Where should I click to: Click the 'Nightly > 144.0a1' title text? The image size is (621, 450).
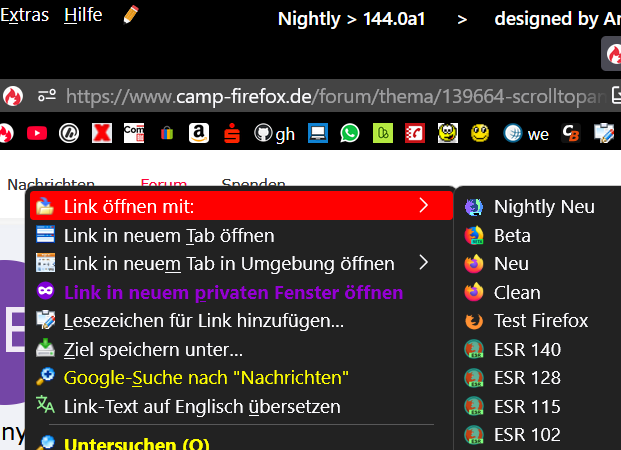(x=352, y=19)
